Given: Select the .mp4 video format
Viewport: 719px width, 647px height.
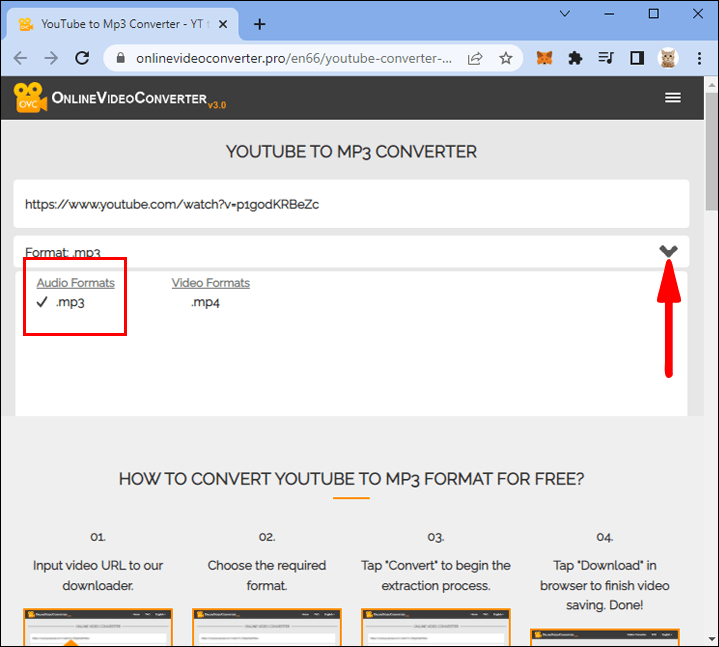Looking at the screenshot, I should click(x=205, y=302).
